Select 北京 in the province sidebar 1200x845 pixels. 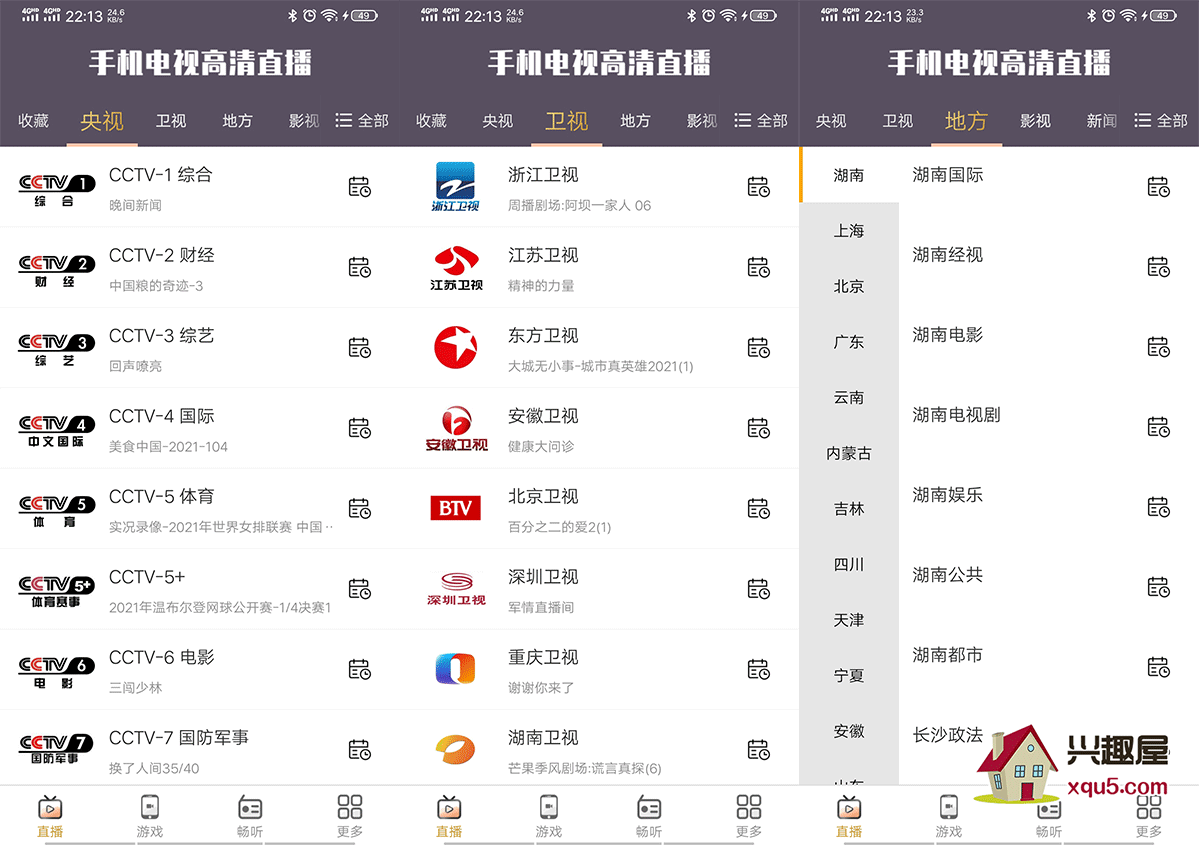[849, 286]
